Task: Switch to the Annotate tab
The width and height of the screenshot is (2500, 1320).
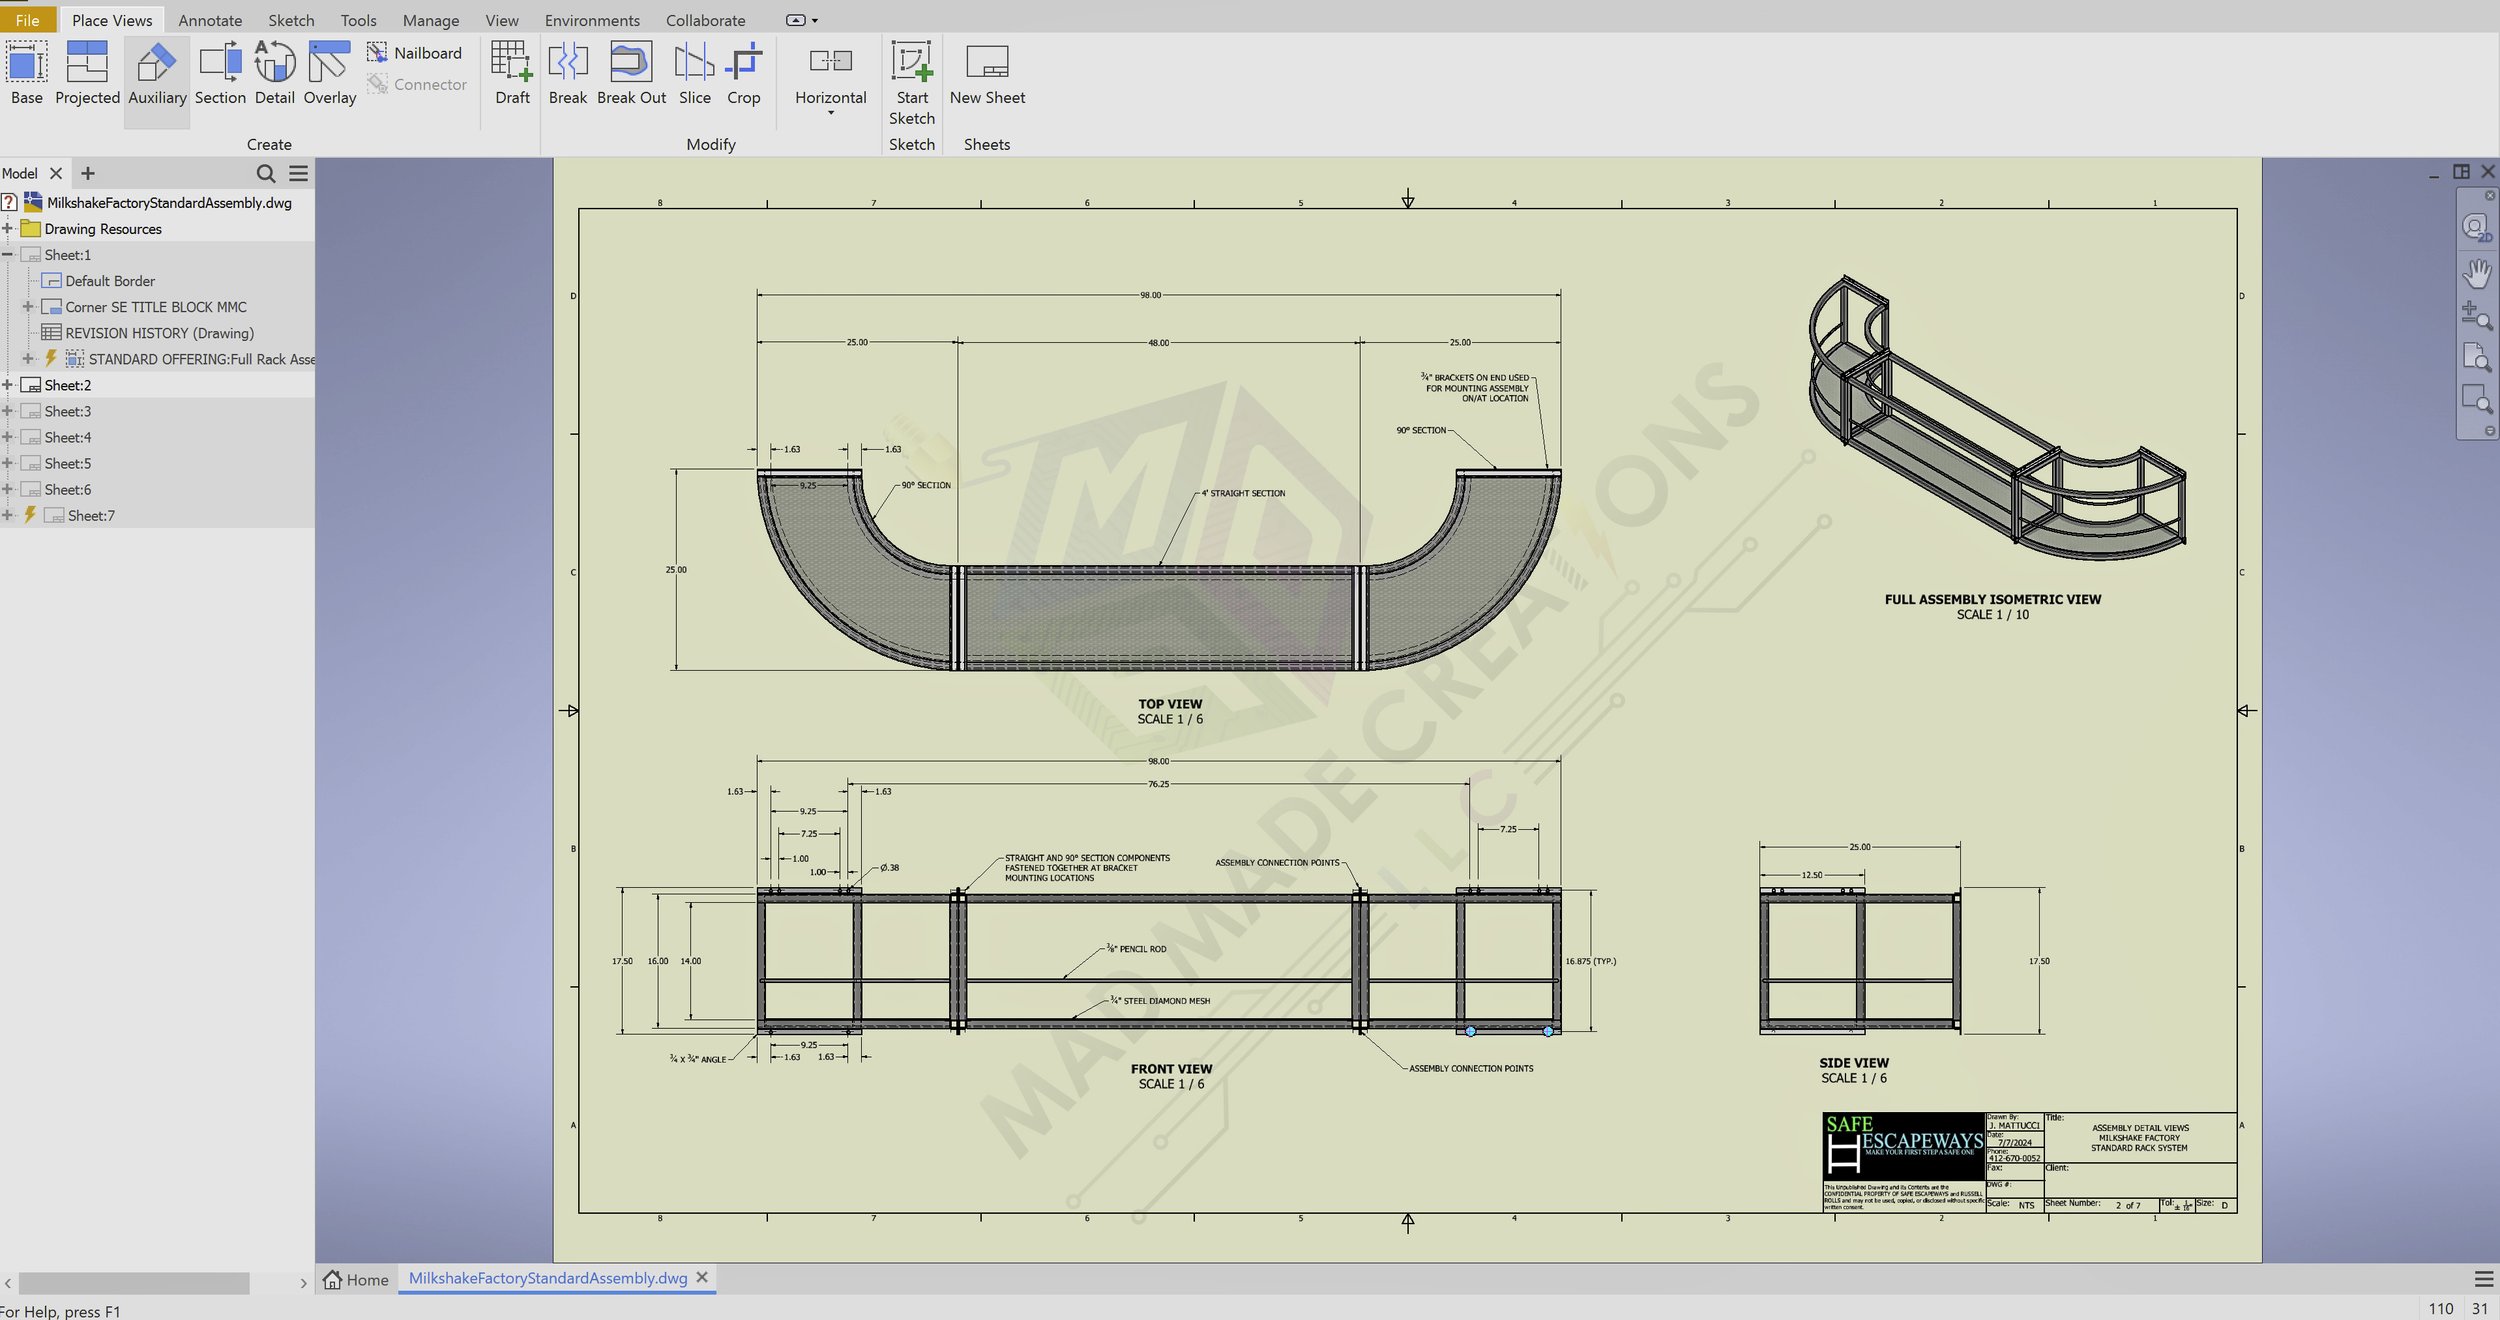Action: (x=210, y=20)
